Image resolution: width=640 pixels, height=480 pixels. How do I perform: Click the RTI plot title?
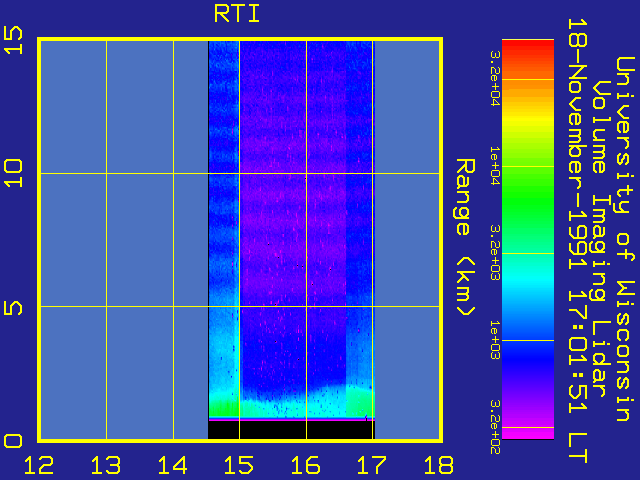coord(237,14)
